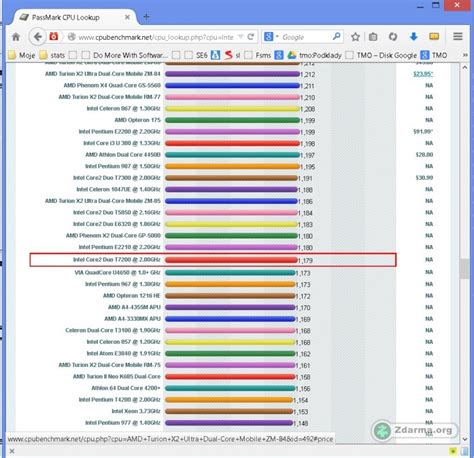Open AMD A4-3330MX APU link
Image resolution: width=474 pixels, height=458 pixels.
click(x=132, y=319)
